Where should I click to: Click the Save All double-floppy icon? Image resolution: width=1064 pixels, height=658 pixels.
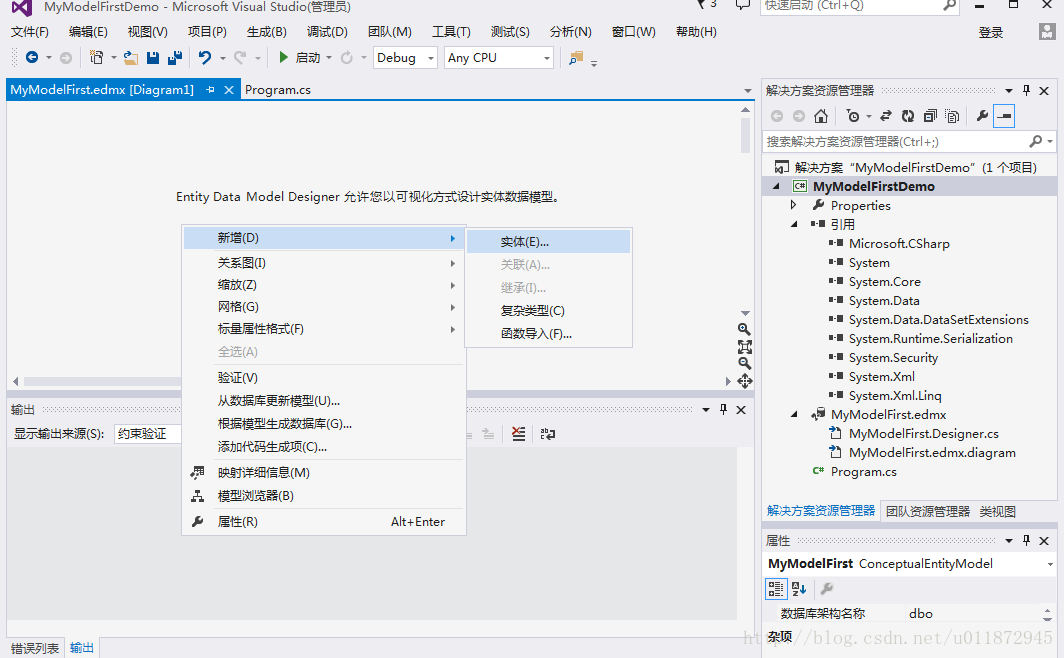pyautogui.click(x=175, y=58)
